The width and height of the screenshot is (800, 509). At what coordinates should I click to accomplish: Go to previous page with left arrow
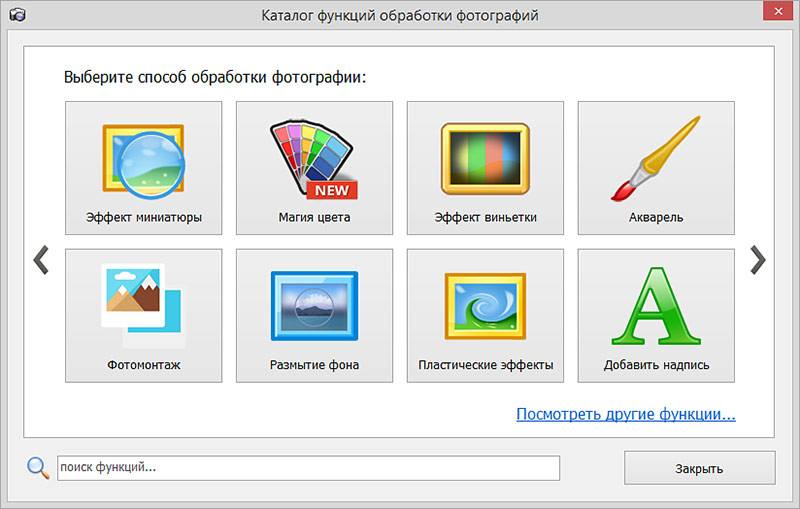(x=41, y=260)
